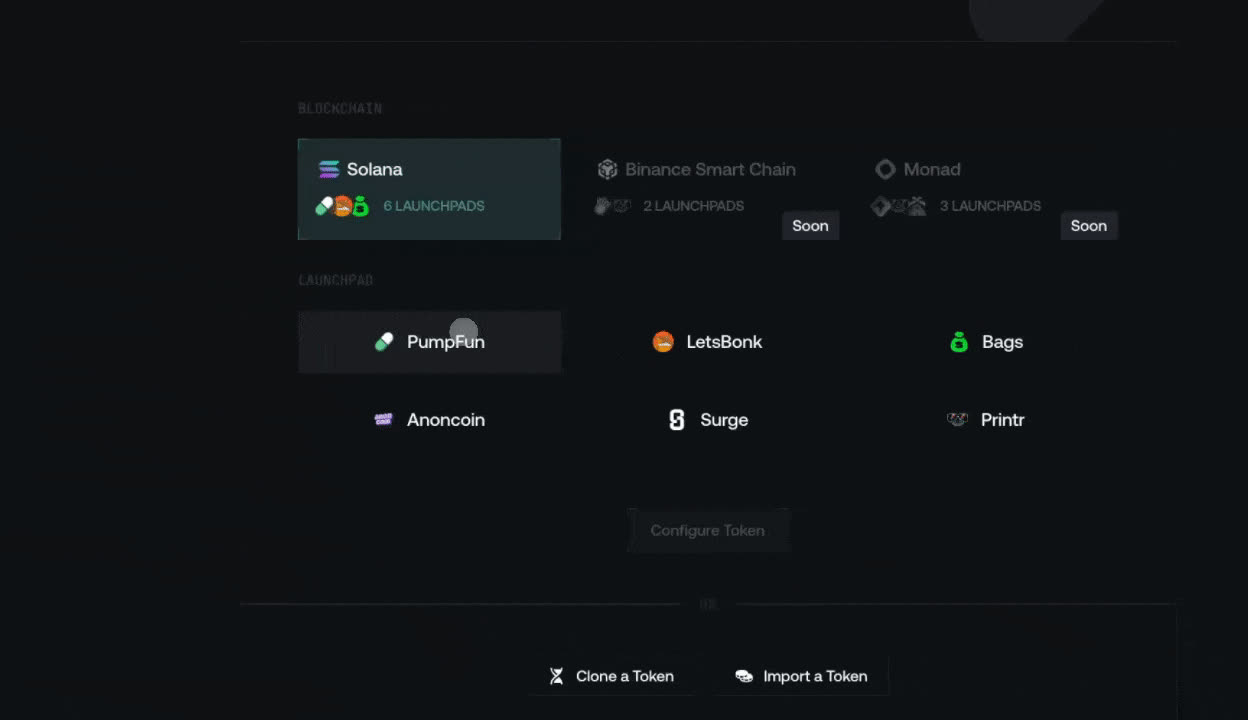Click the Bags green money bag icon
1248x720 pixels.
(959, 342)
